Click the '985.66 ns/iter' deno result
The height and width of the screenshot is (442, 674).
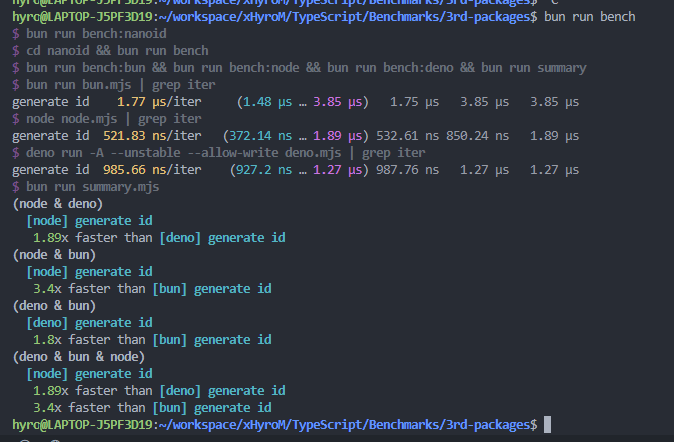point(152,170)
